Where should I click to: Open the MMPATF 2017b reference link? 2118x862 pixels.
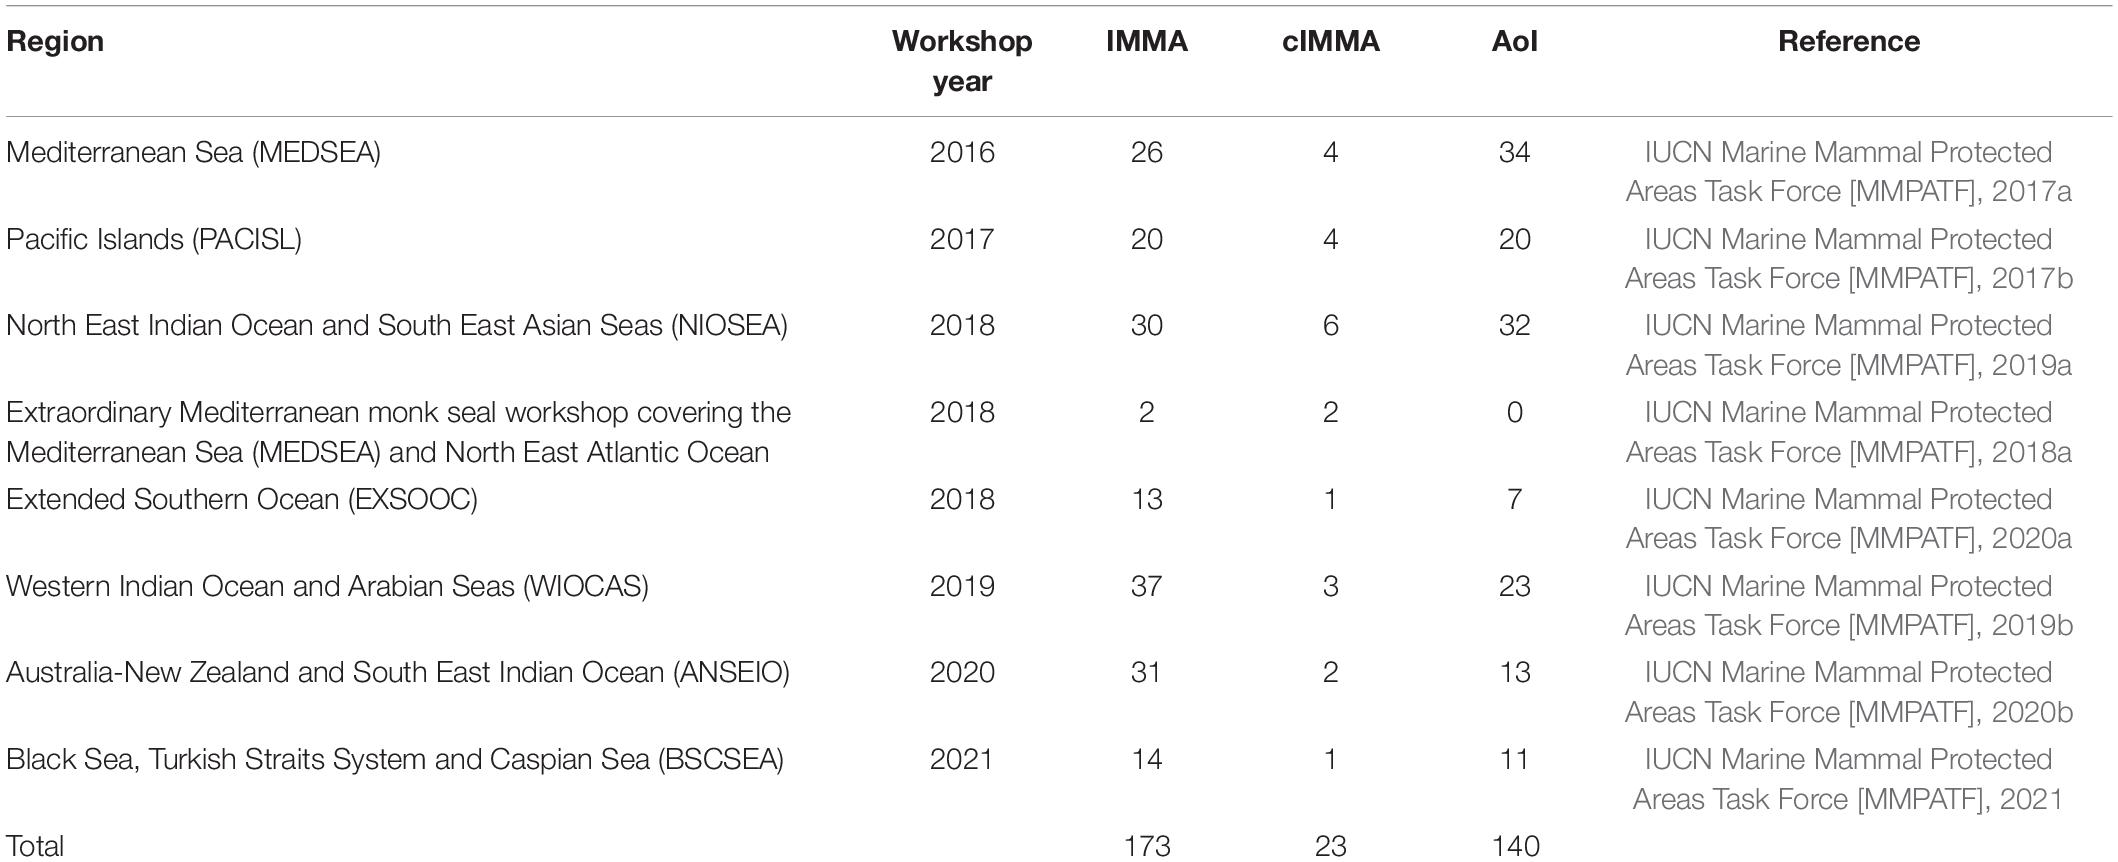click(1848, 259)
